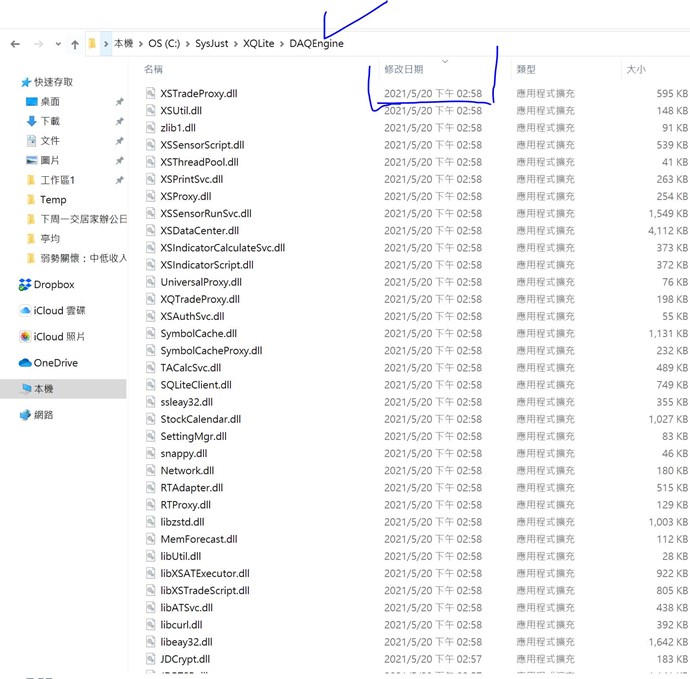This screenshot has height=679, width=690.
Task: Select XSUtil.dll file icon
Action: pyautogui.click(x=150, y=110)
